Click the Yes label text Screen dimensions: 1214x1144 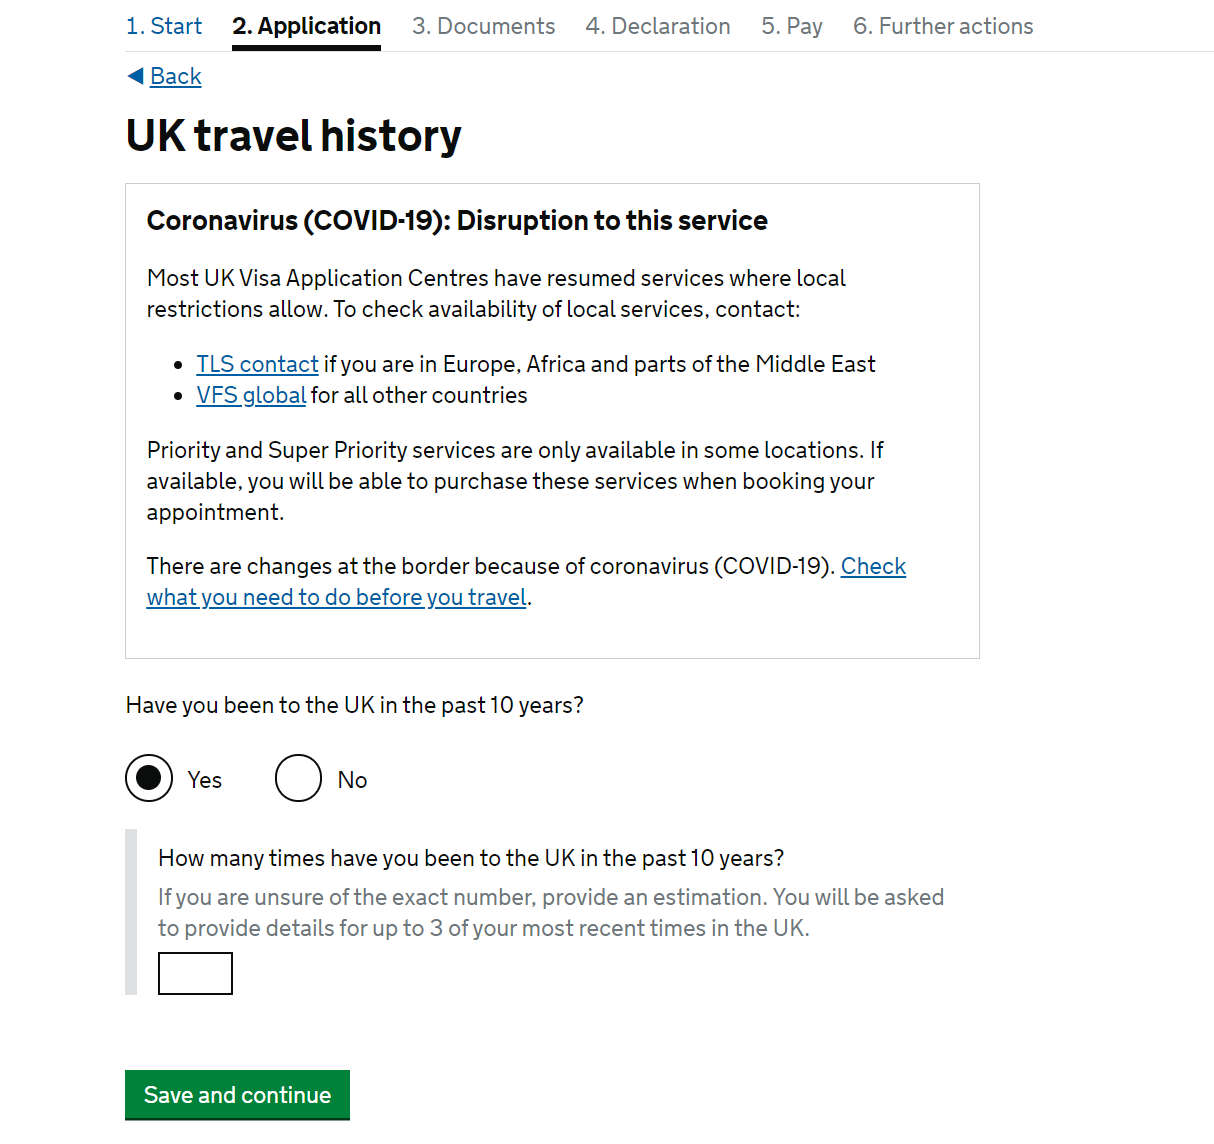pos(205,780)
